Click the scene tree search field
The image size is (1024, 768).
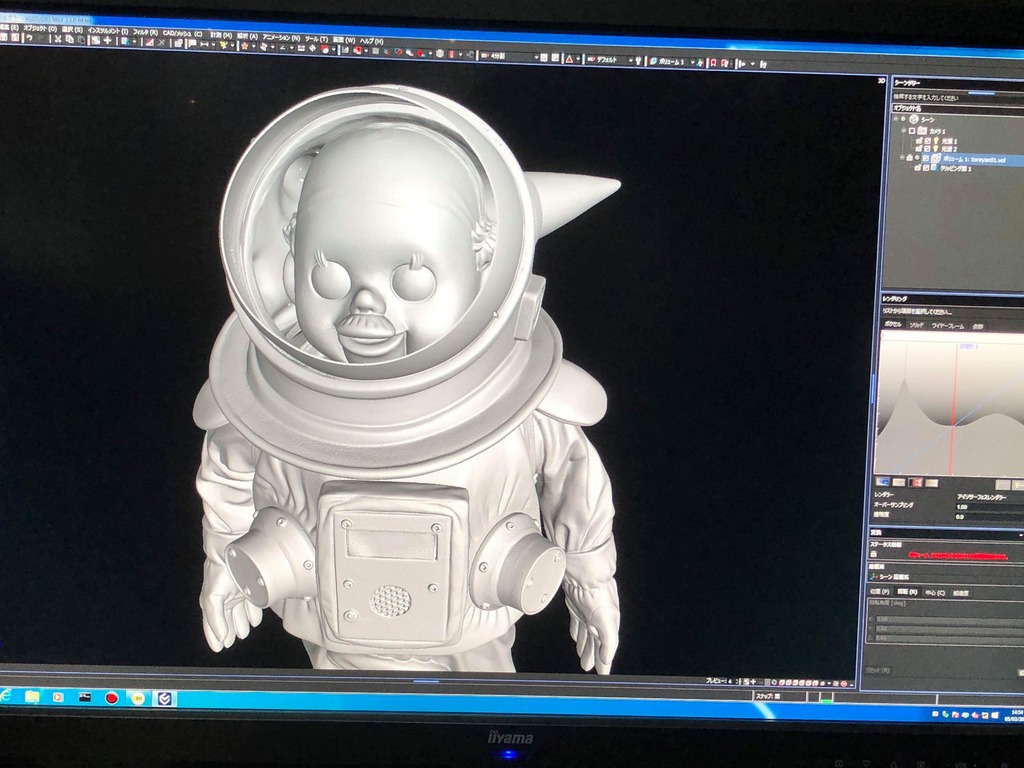tap(959, 97)
